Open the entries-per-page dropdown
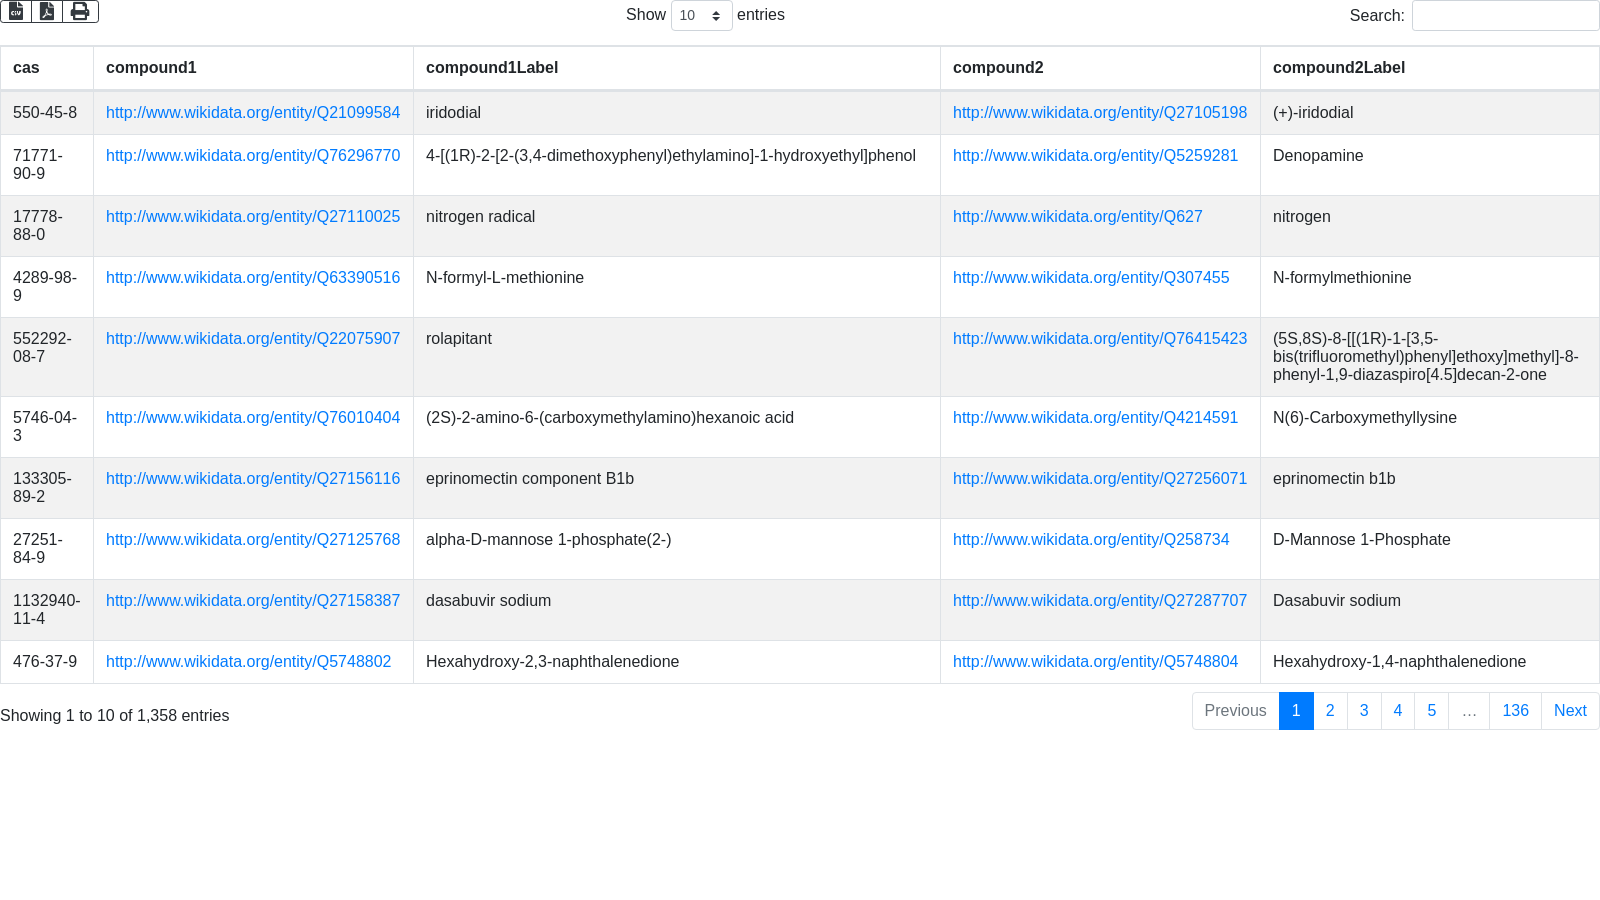Viewport: 1600px width, 900px height. 701,15
